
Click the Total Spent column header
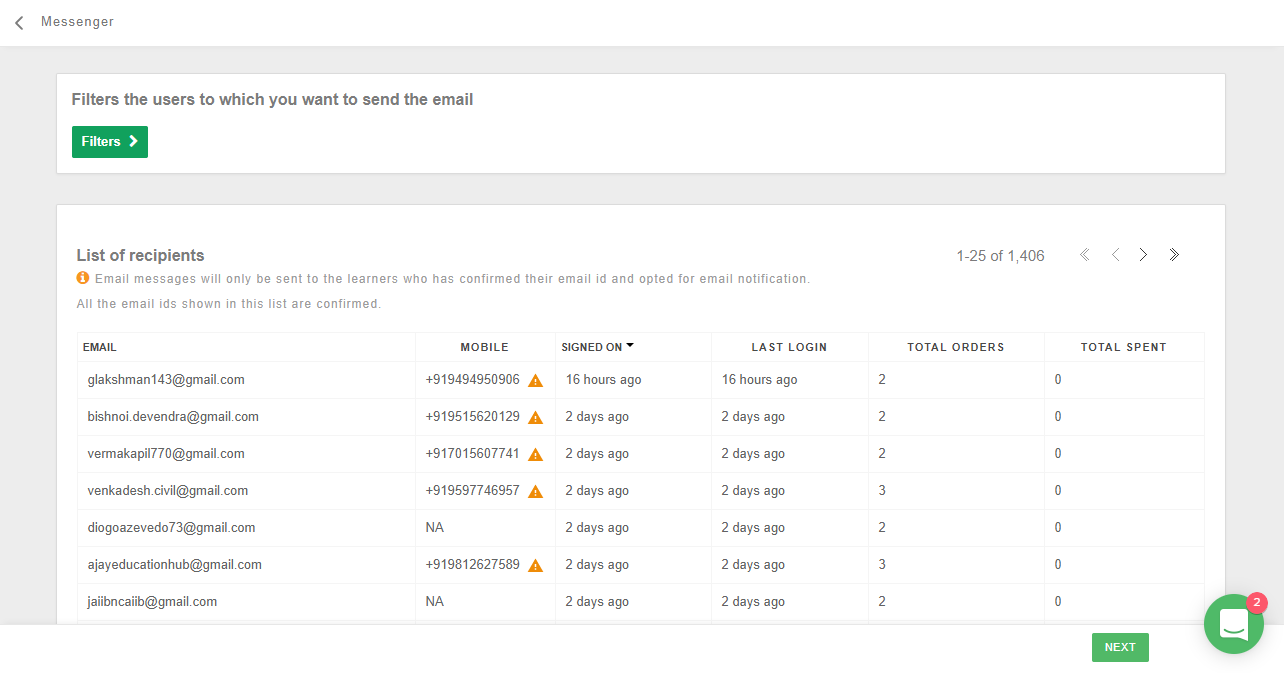tap(1124, 347)
